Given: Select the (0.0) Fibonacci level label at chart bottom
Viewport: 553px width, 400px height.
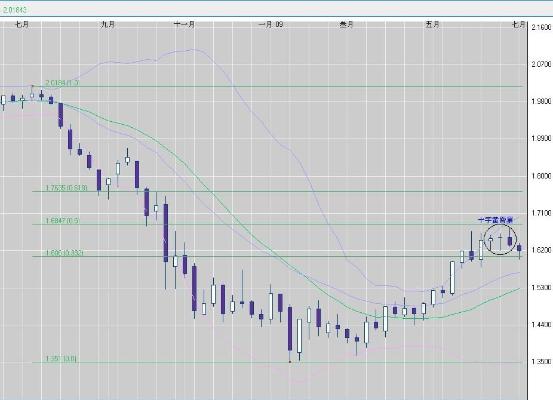Looking at the screenshot, I should pos(61,359).
